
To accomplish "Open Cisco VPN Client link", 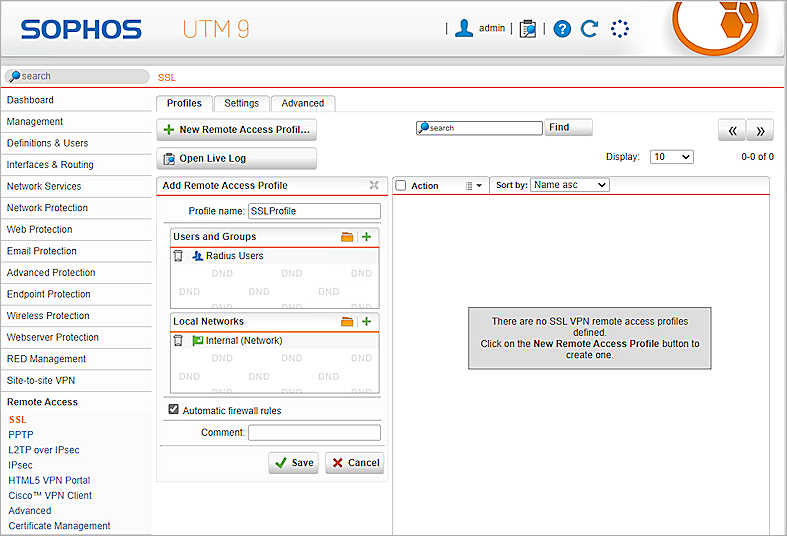I will [50, 495].
